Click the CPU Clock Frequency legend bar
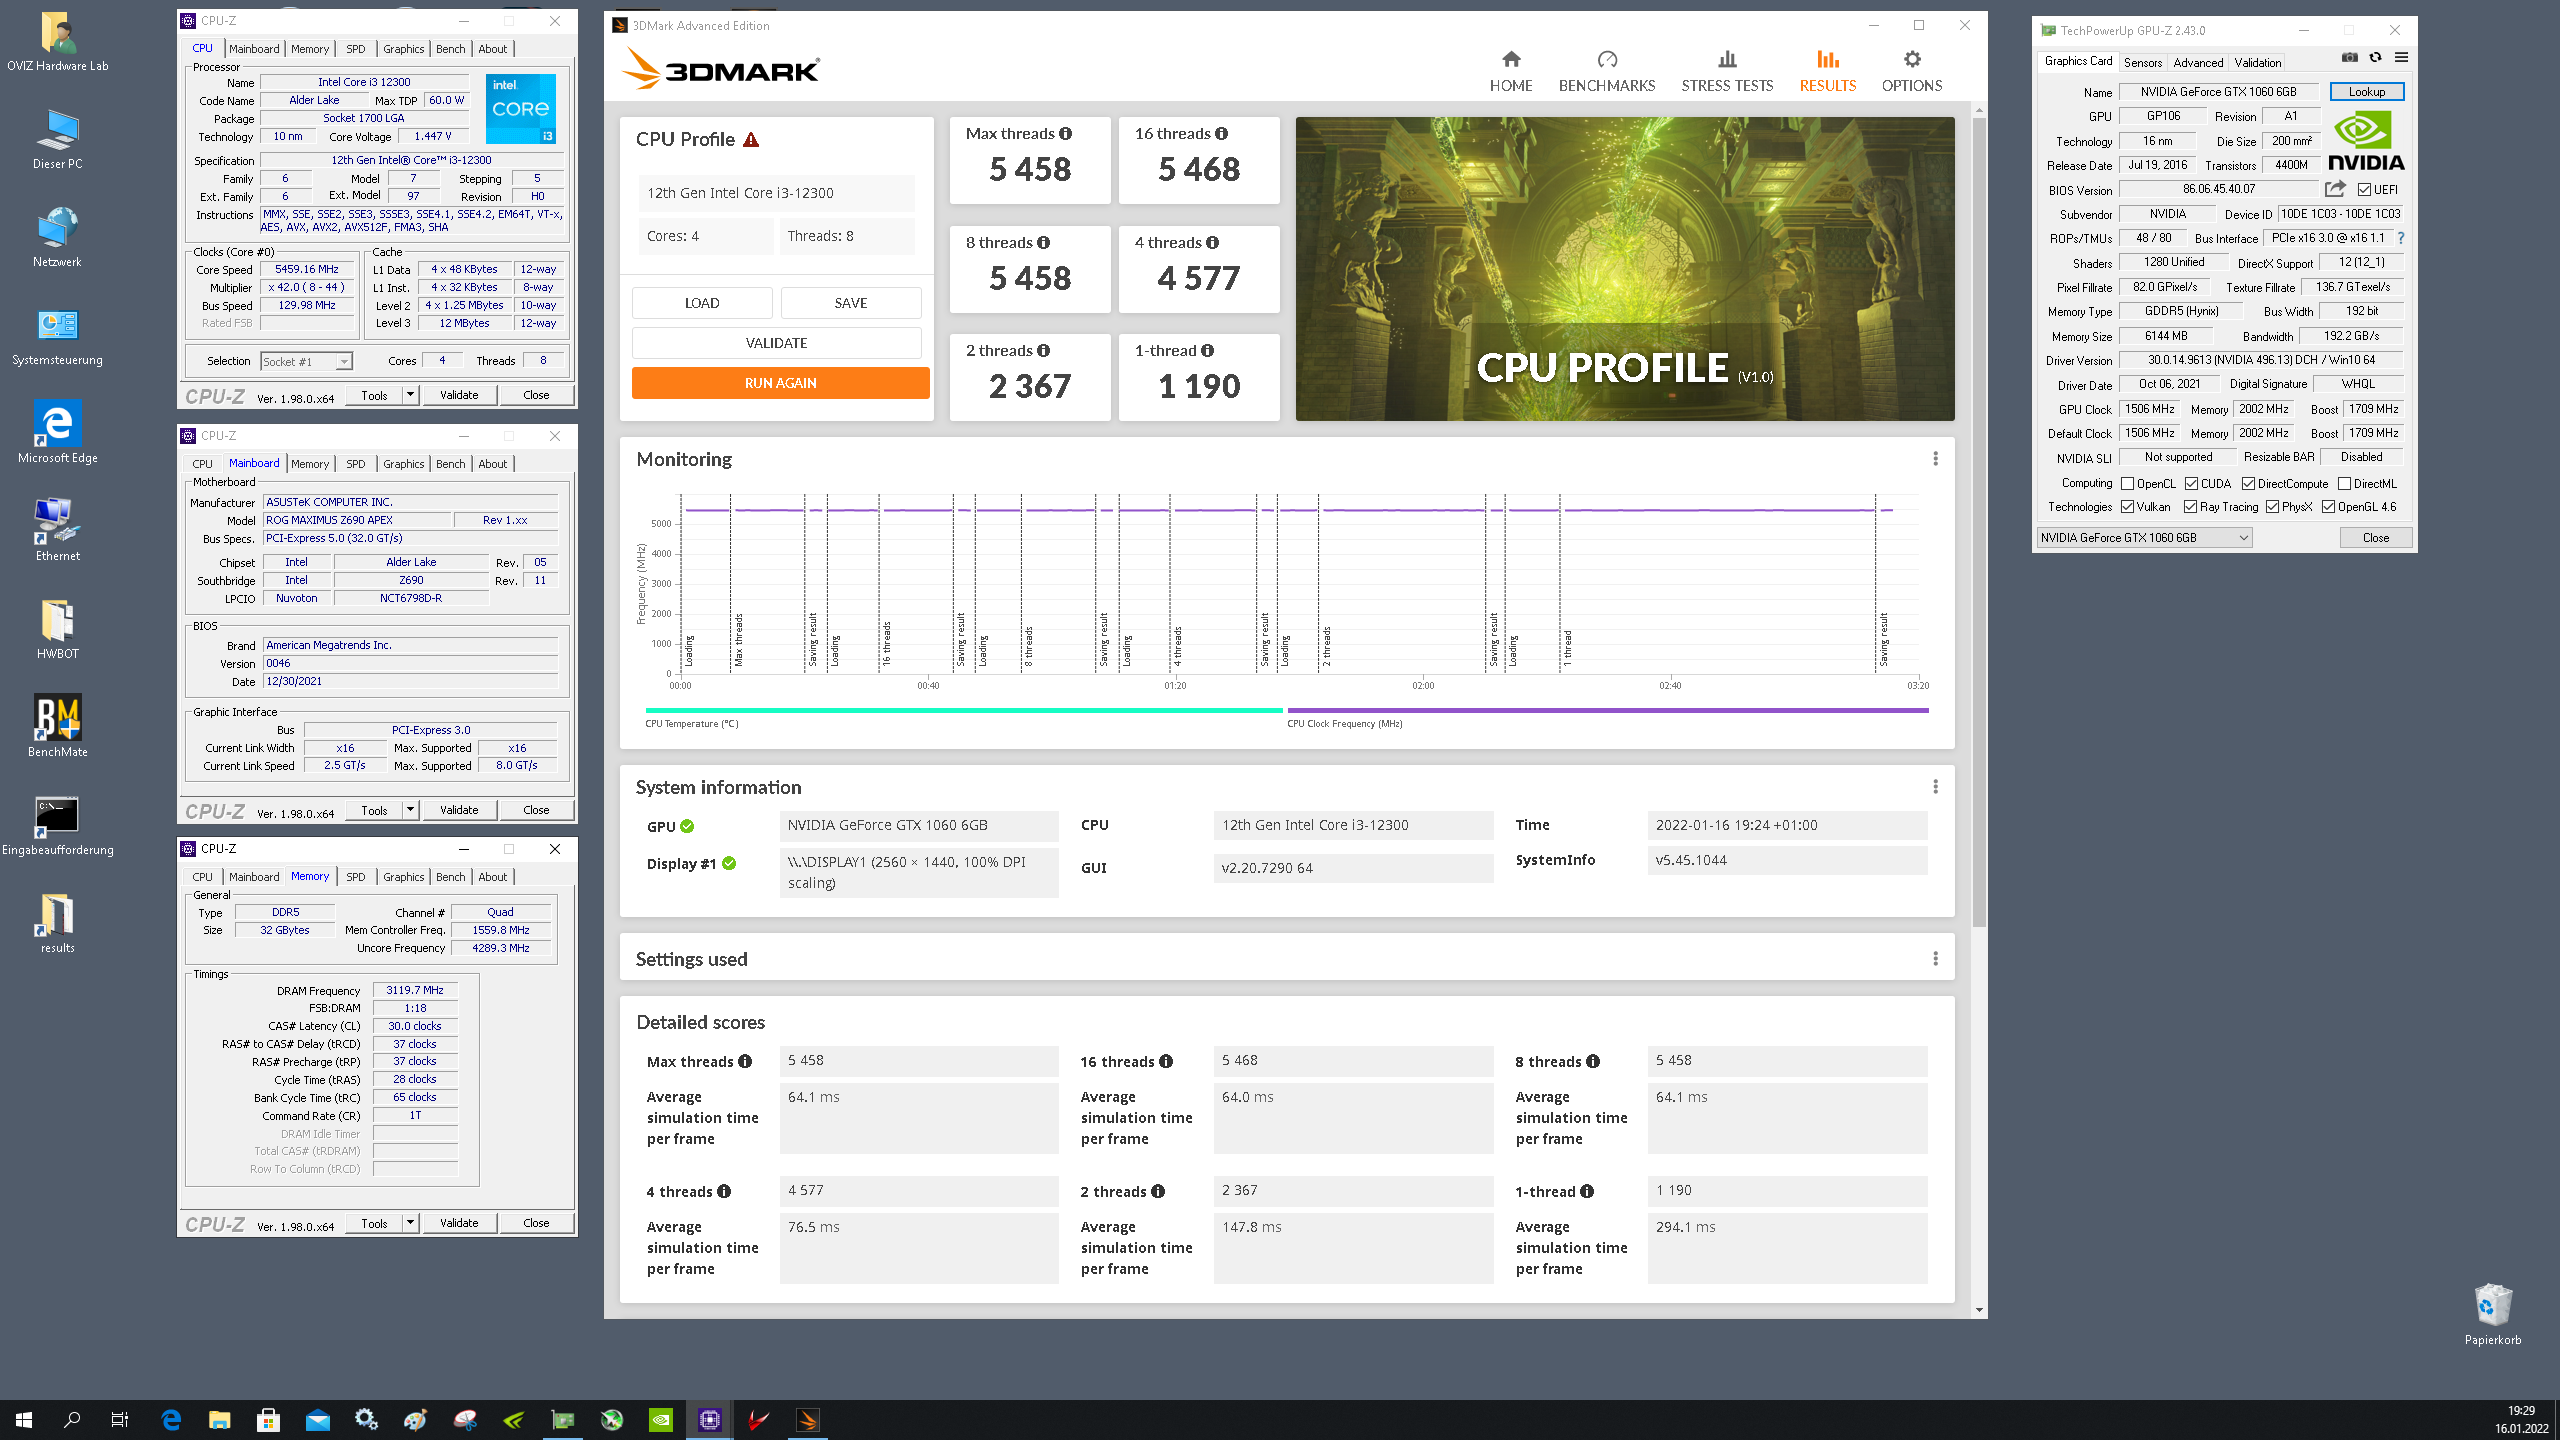 point(1608,710)
